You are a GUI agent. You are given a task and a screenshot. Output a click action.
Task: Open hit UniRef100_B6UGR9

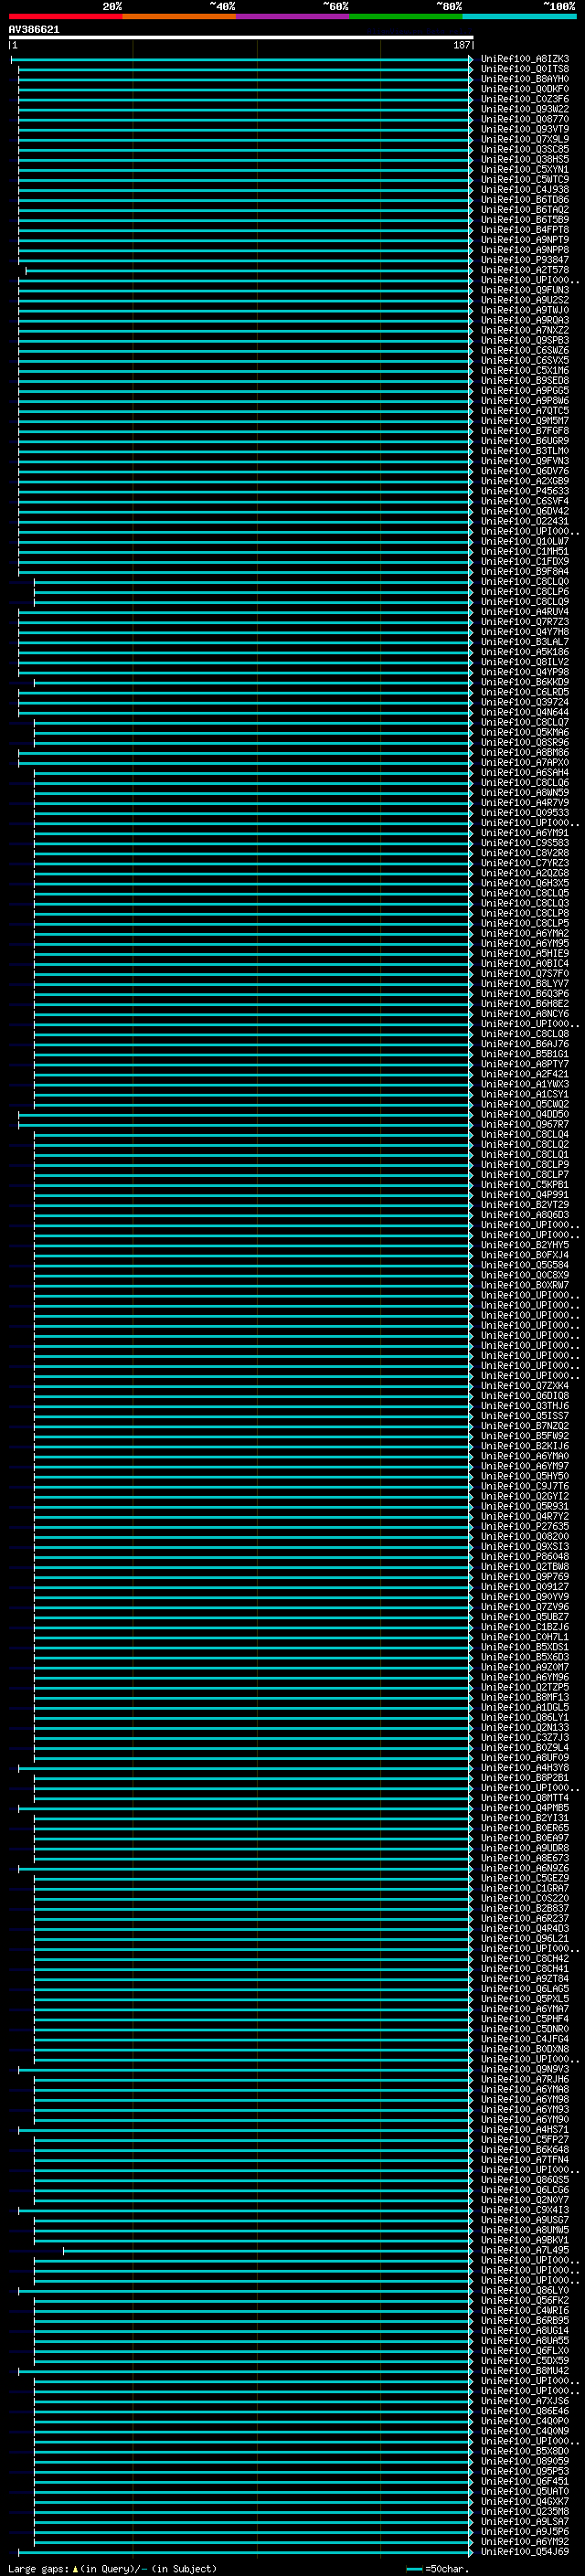525,441
